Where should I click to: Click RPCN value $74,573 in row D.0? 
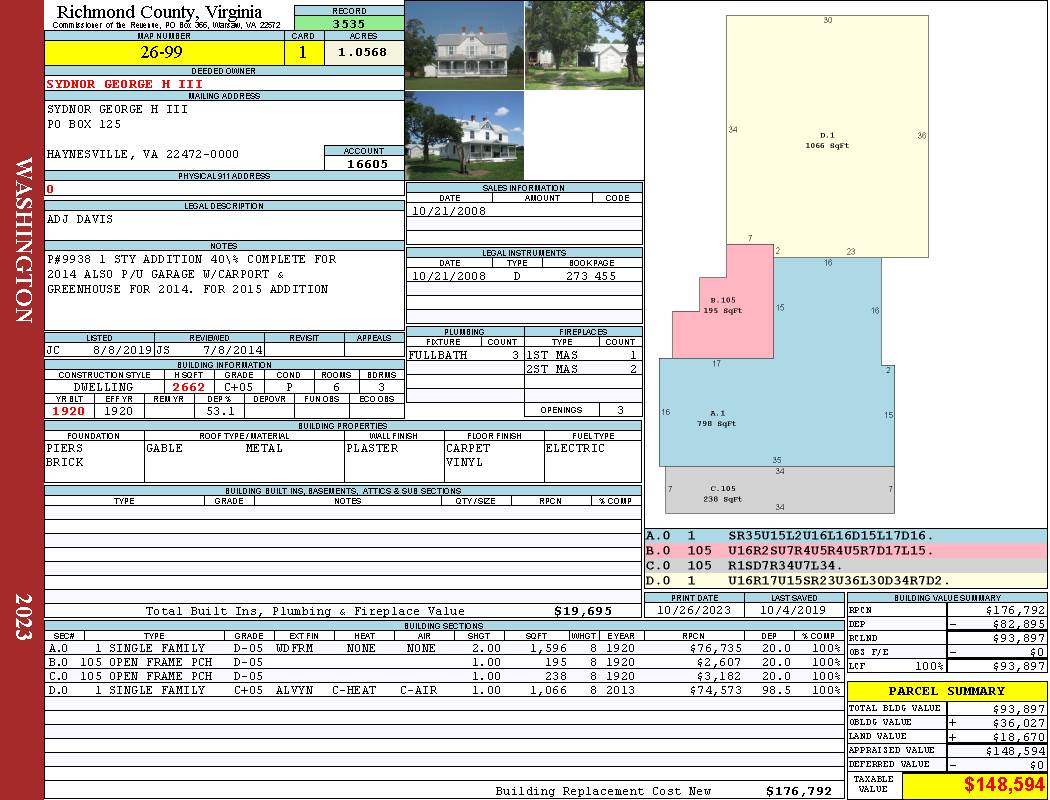(715, 690)
